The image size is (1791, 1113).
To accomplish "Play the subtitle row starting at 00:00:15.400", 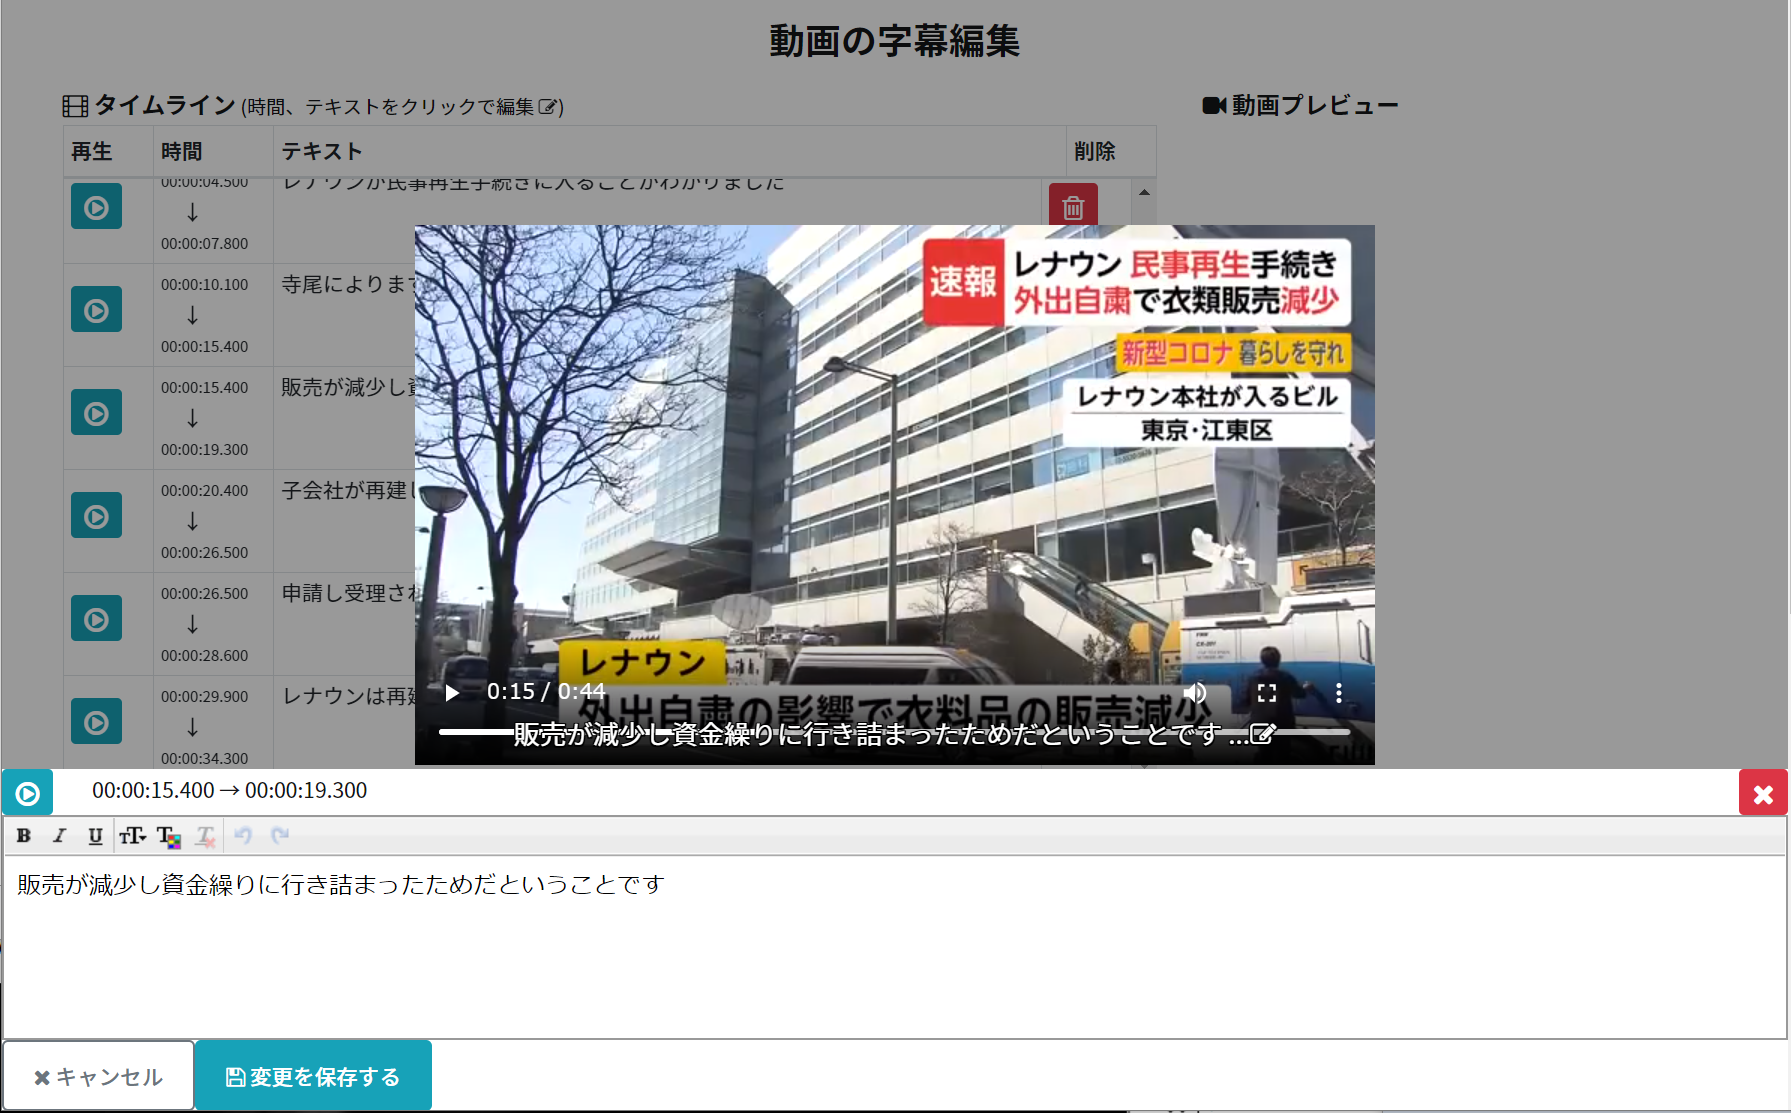I will [96, 413].
